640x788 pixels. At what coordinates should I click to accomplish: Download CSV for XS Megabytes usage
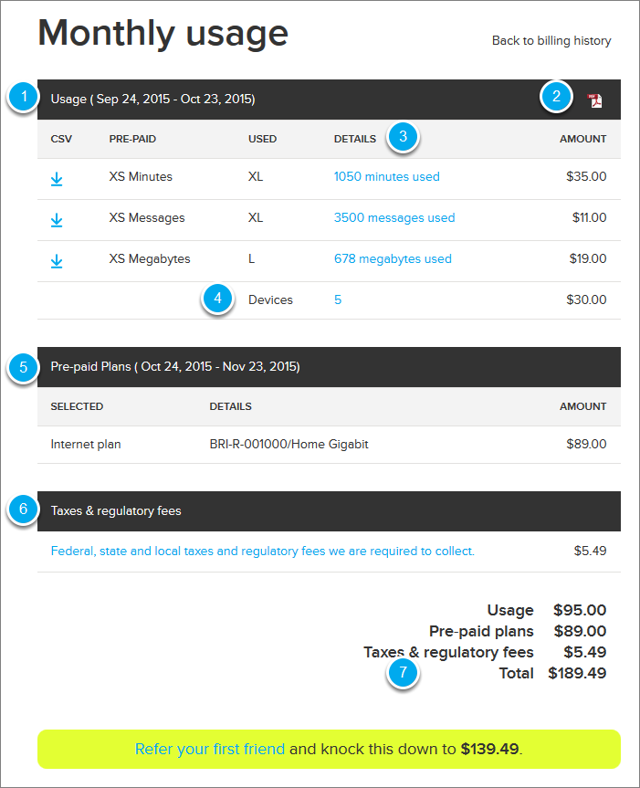(x=57, y=261)
